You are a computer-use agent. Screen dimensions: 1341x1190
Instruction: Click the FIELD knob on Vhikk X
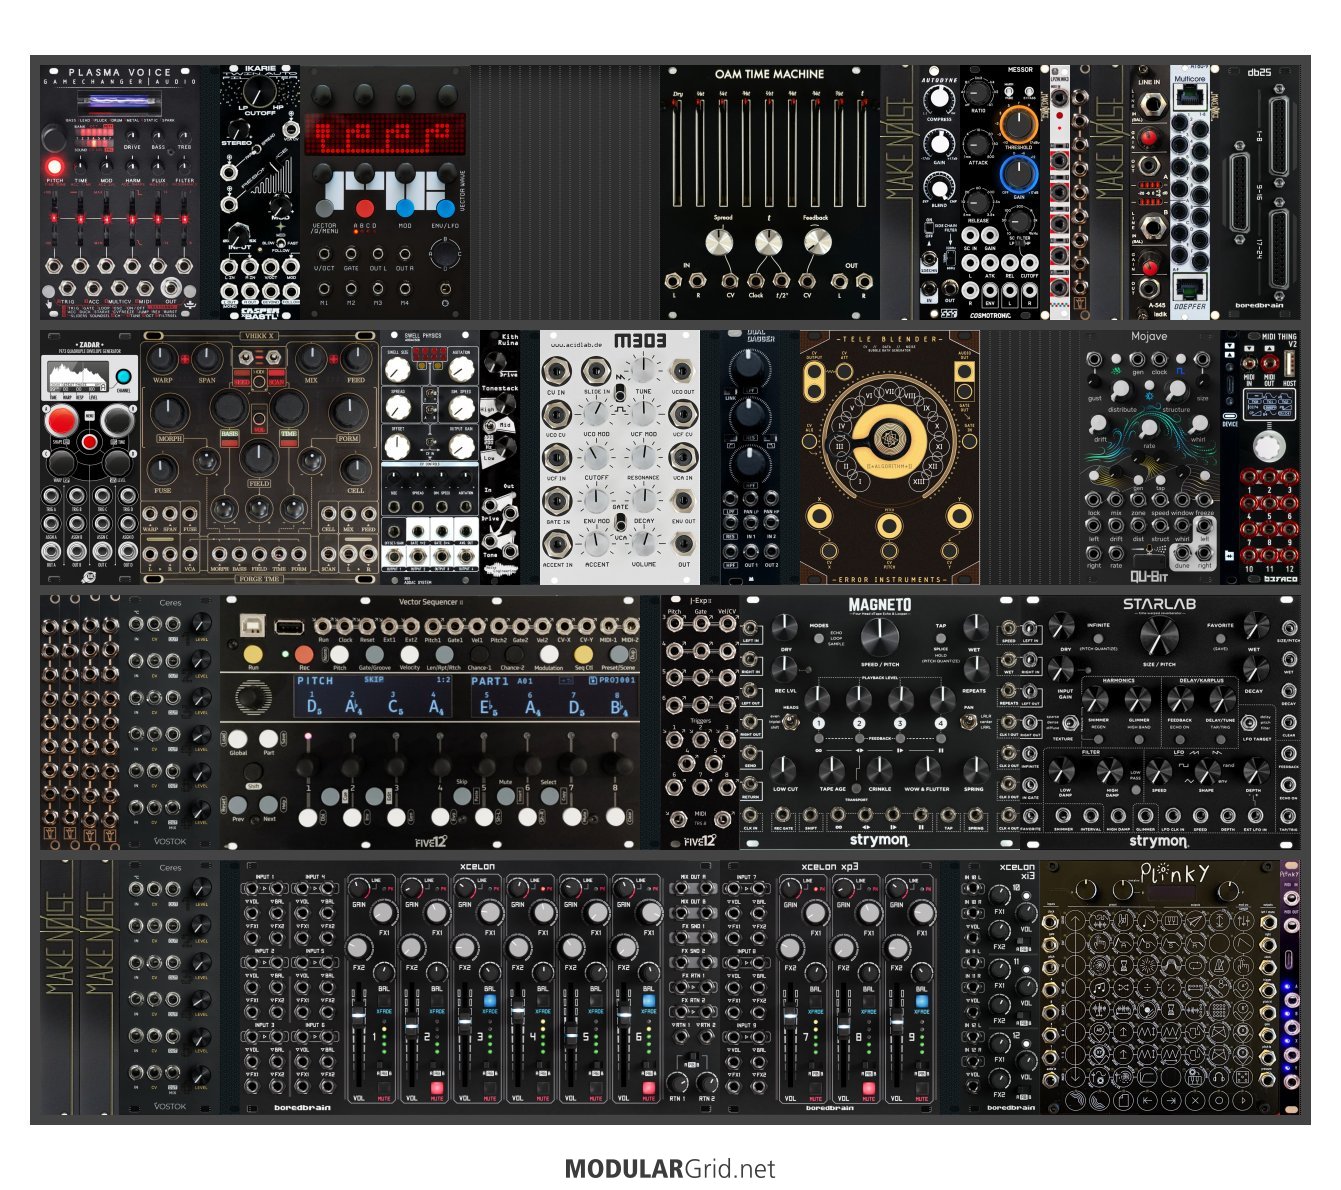tap(258, 459)
